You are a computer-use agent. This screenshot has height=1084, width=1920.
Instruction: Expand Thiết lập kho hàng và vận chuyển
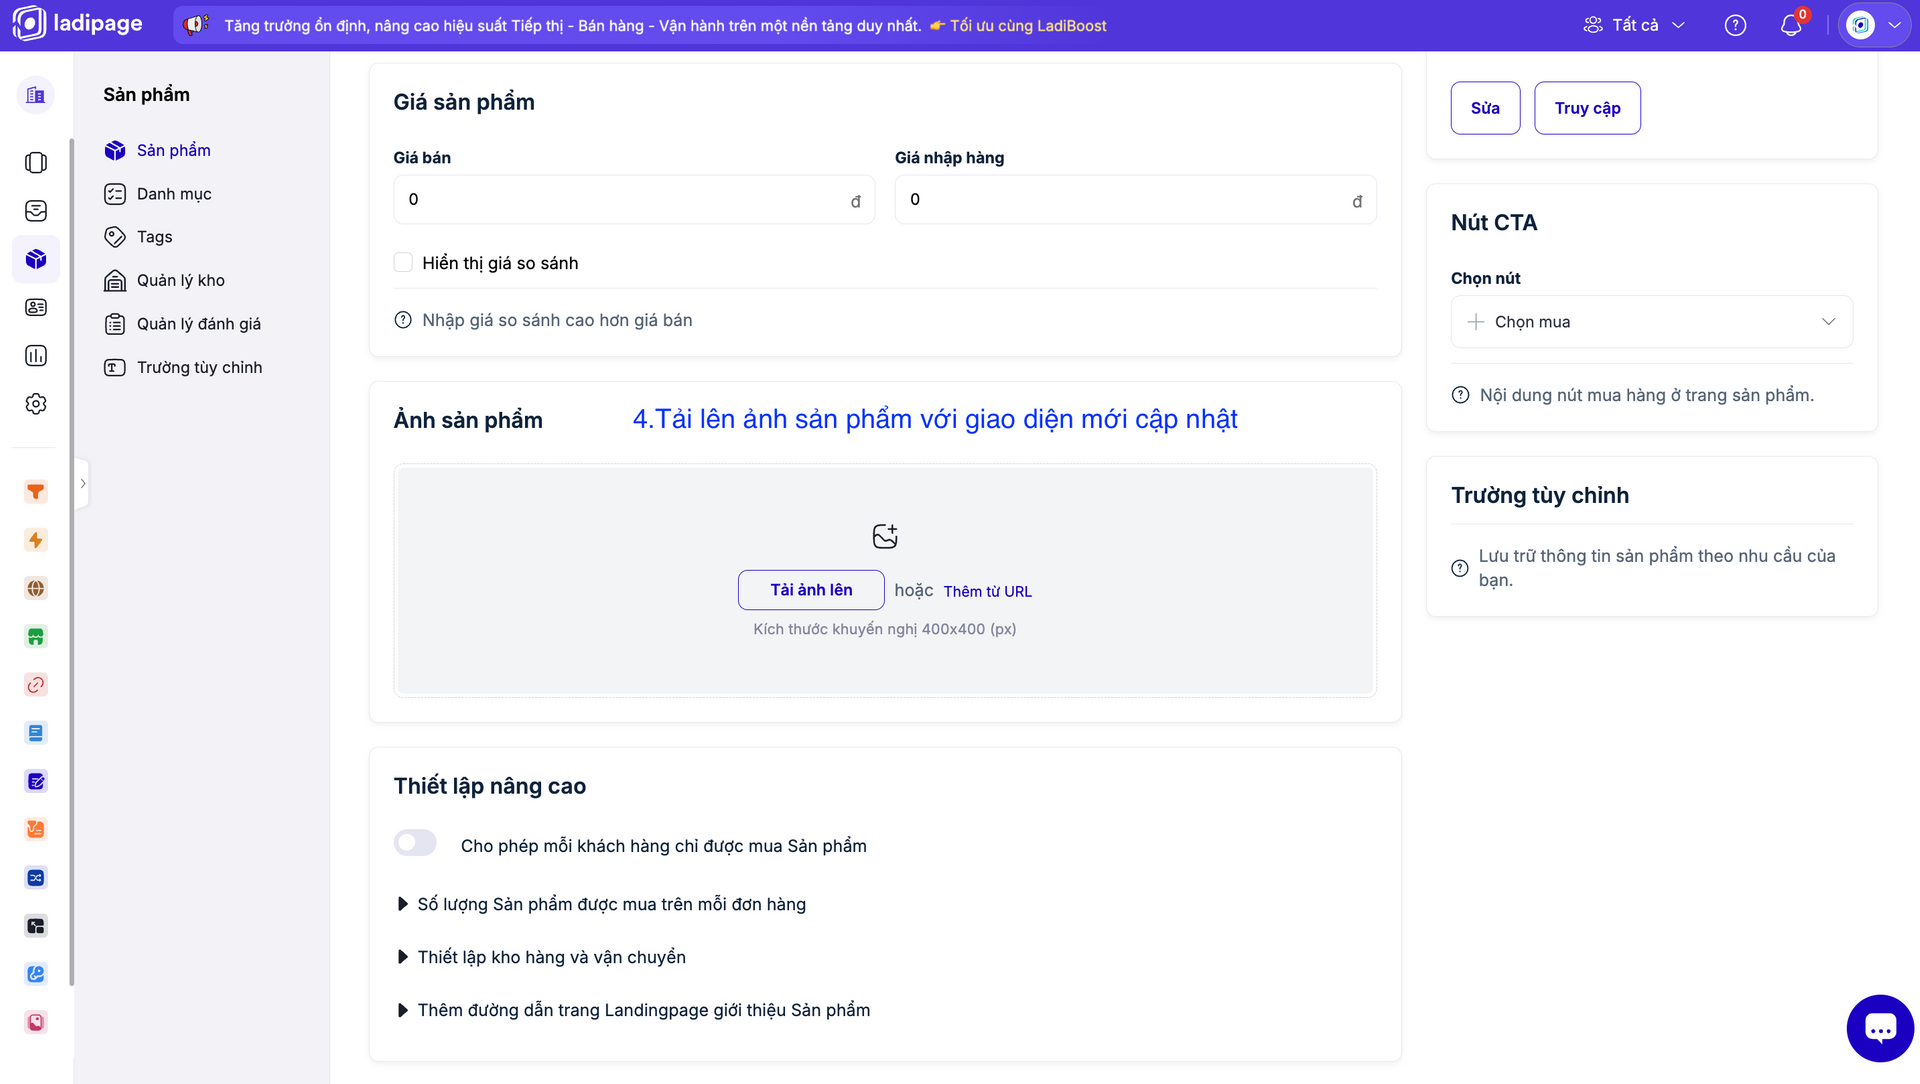point(551,957)
